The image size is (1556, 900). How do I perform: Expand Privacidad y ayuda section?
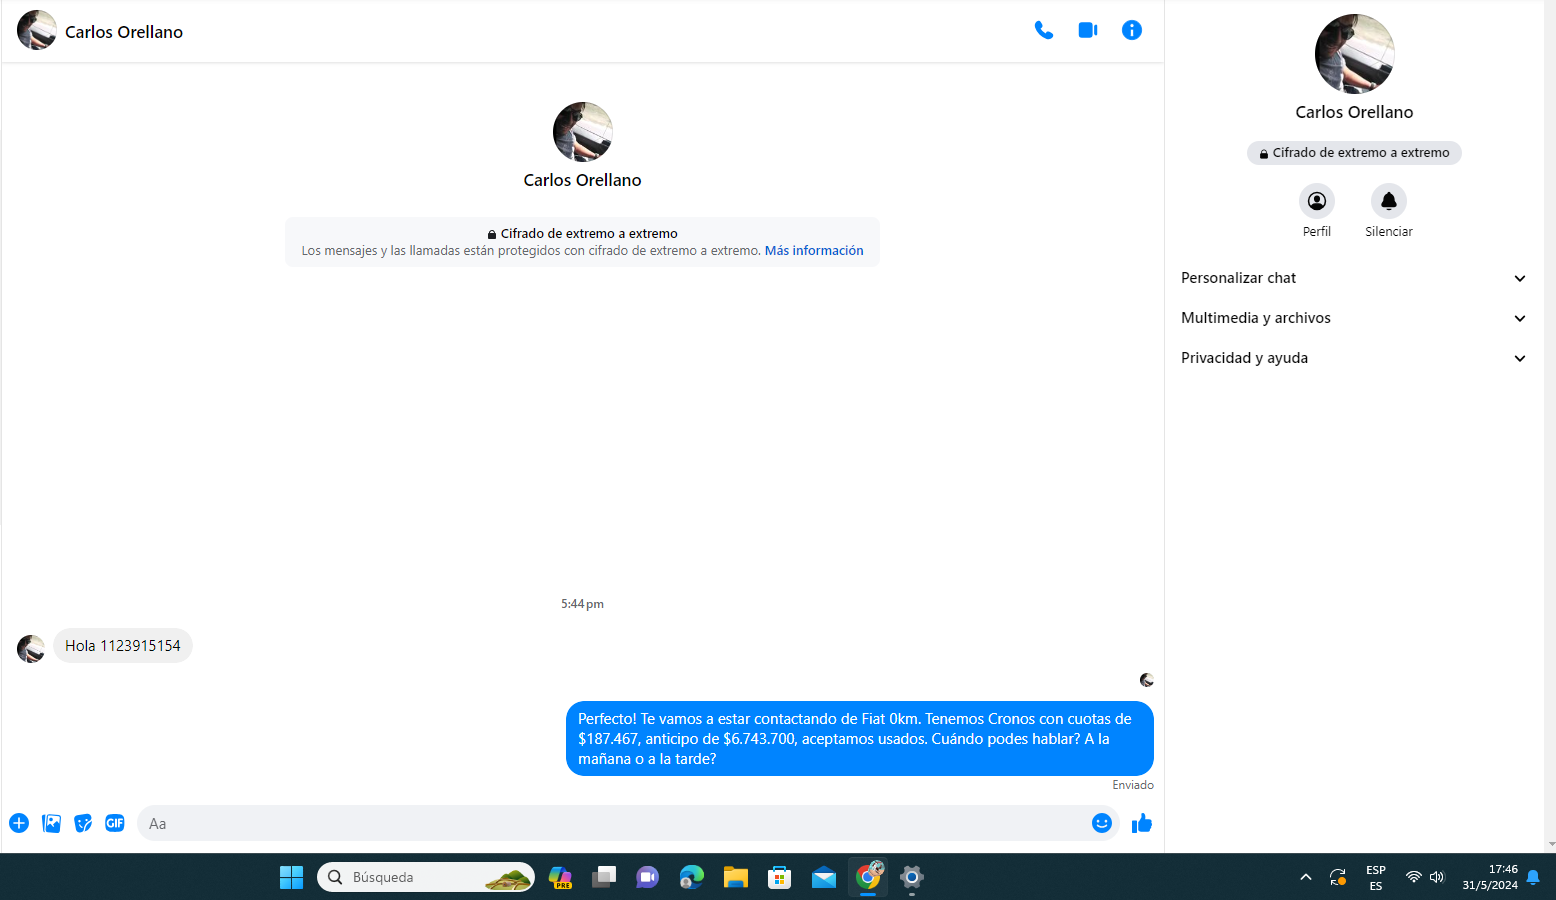(1353, 358)
